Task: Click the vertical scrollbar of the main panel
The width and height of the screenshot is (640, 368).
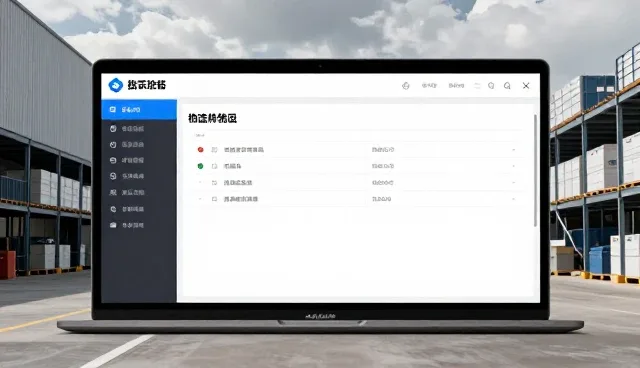Action: pyautogui.click(x=536, y=170)
